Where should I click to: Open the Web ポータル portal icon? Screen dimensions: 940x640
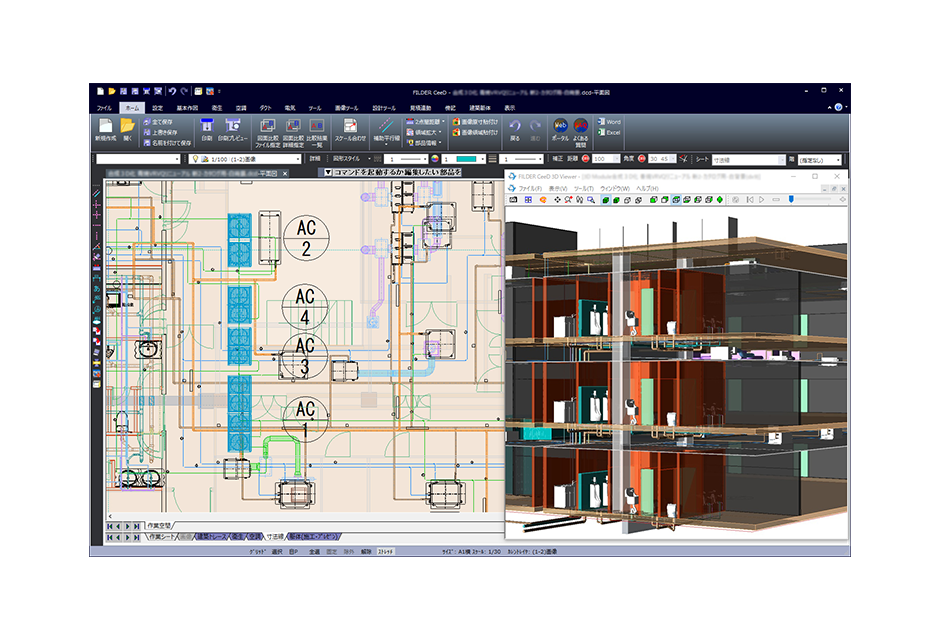pos(561,127)
